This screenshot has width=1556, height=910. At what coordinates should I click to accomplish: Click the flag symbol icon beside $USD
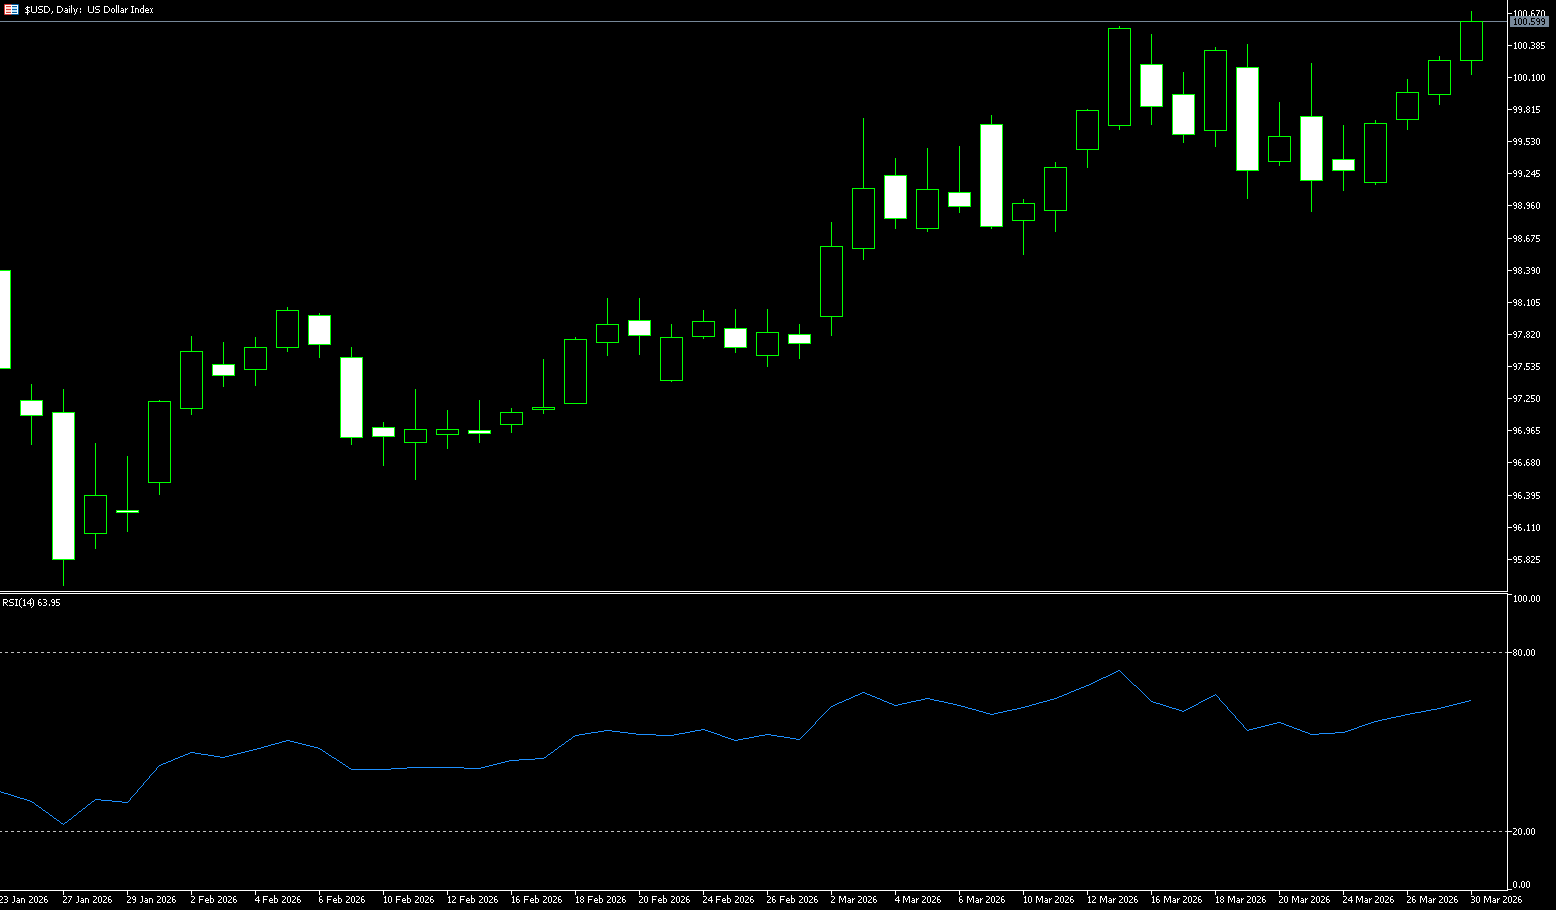[x=12, y=9]
